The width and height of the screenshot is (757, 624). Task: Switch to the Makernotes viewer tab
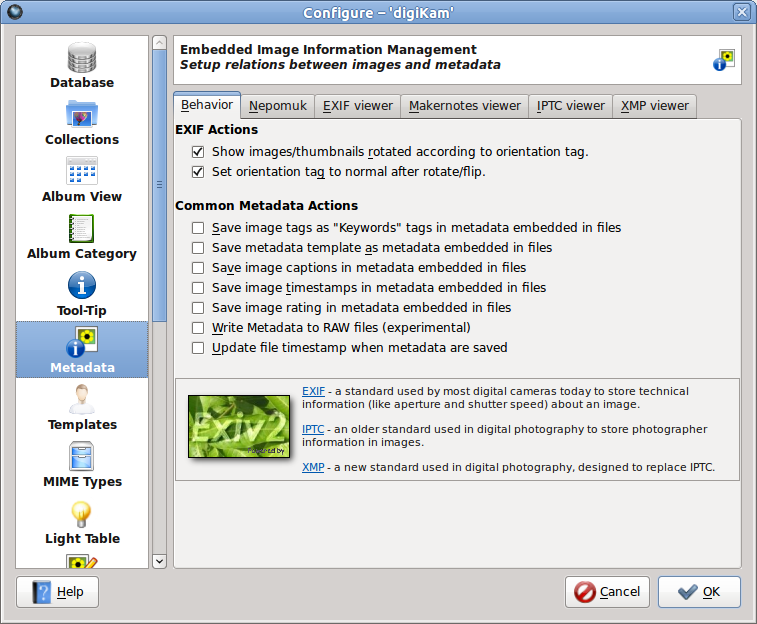click(x=464, y=106)
